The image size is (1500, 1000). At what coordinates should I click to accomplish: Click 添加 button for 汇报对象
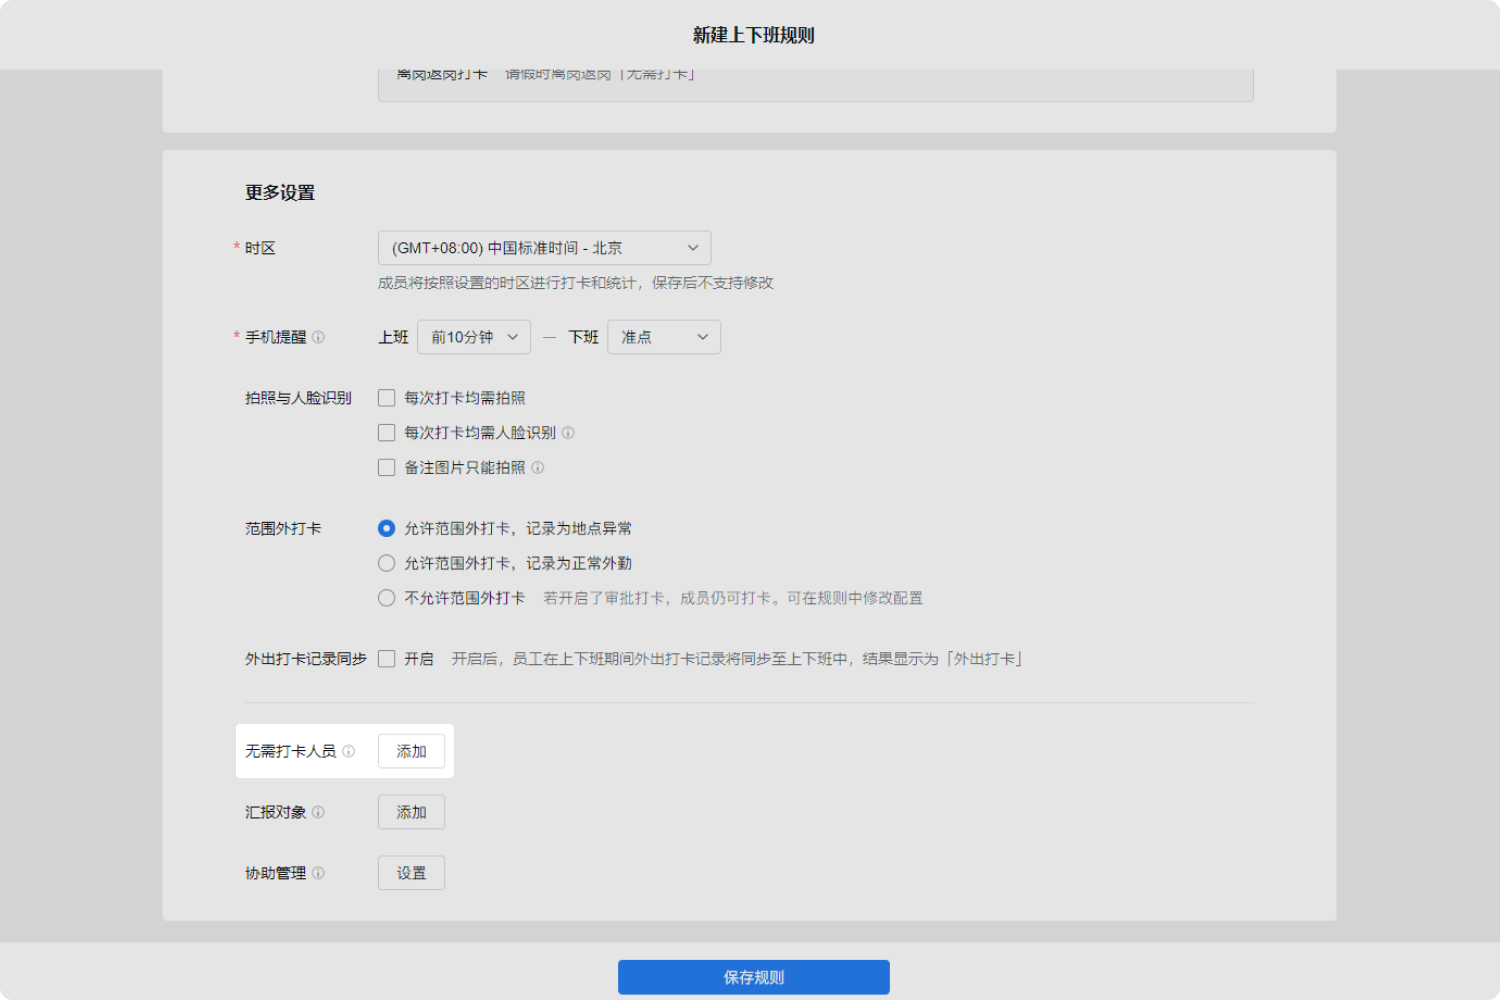[x=411, y=812]
